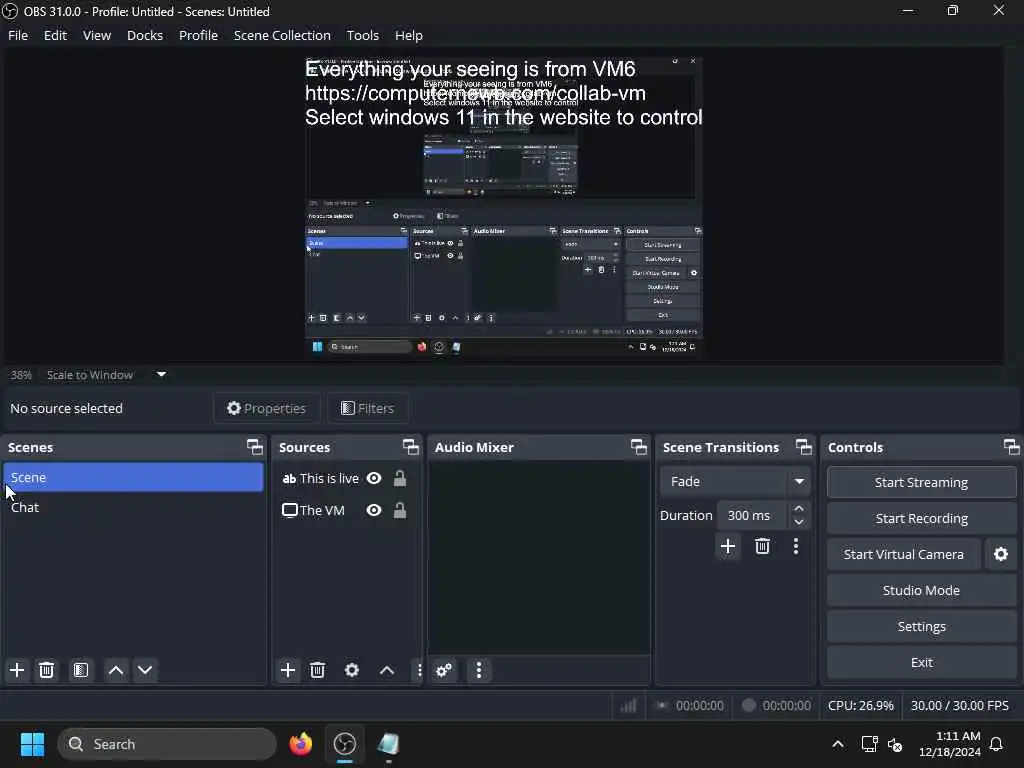Open virtual camera settings gear
Screen dimensions: 1024x768
pyautogui.click(x=1000, y=554)
